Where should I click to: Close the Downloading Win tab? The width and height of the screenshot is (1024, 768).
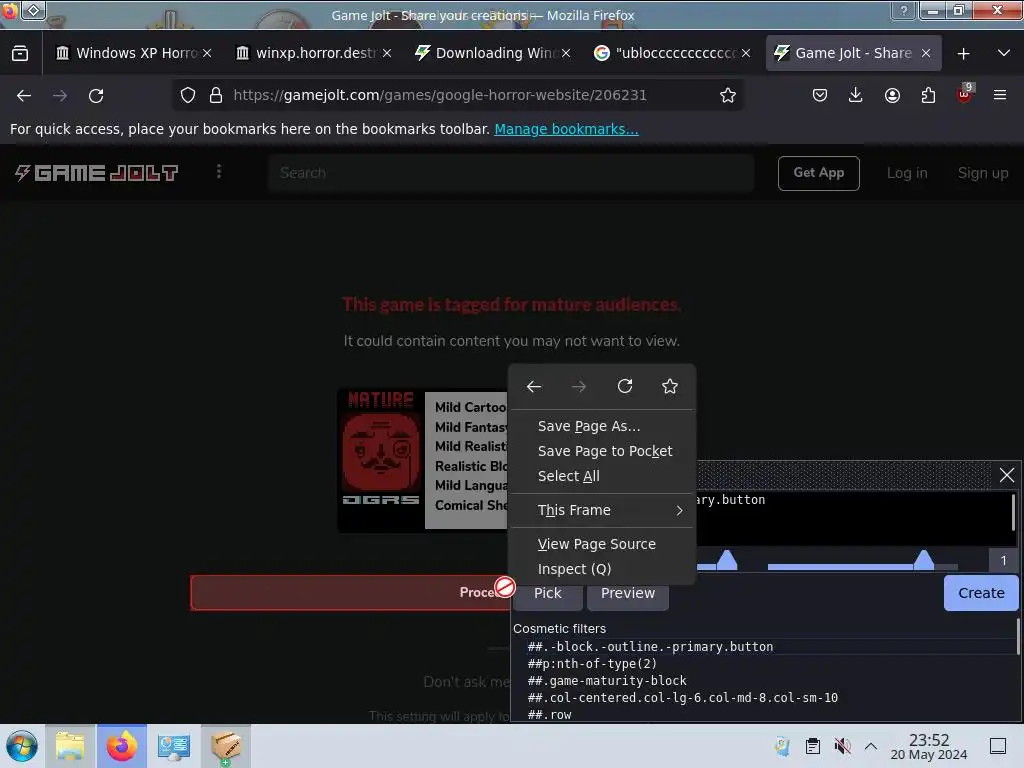tap(566, 53)
